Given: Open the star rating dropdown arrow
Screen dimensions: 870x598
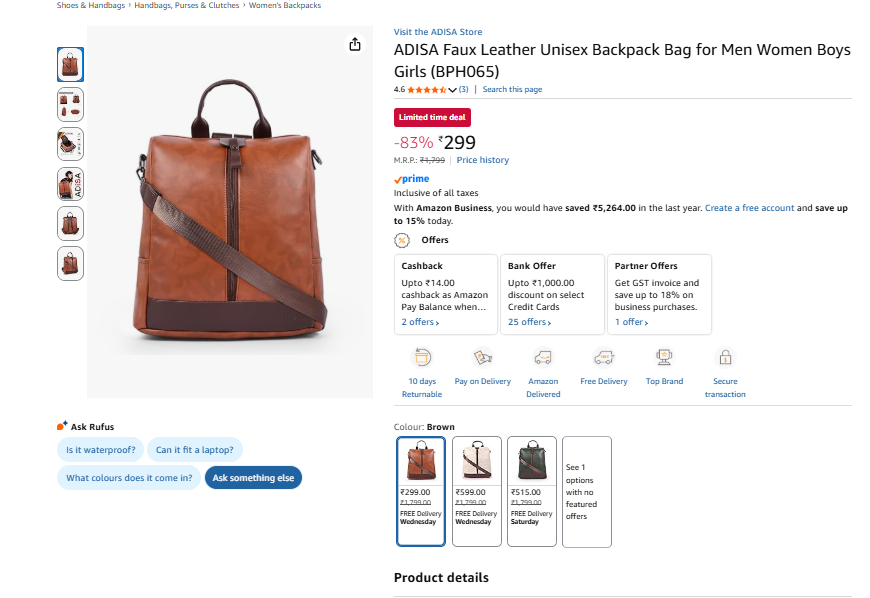Looking at the screenshot, I should [x=453, y=90].
